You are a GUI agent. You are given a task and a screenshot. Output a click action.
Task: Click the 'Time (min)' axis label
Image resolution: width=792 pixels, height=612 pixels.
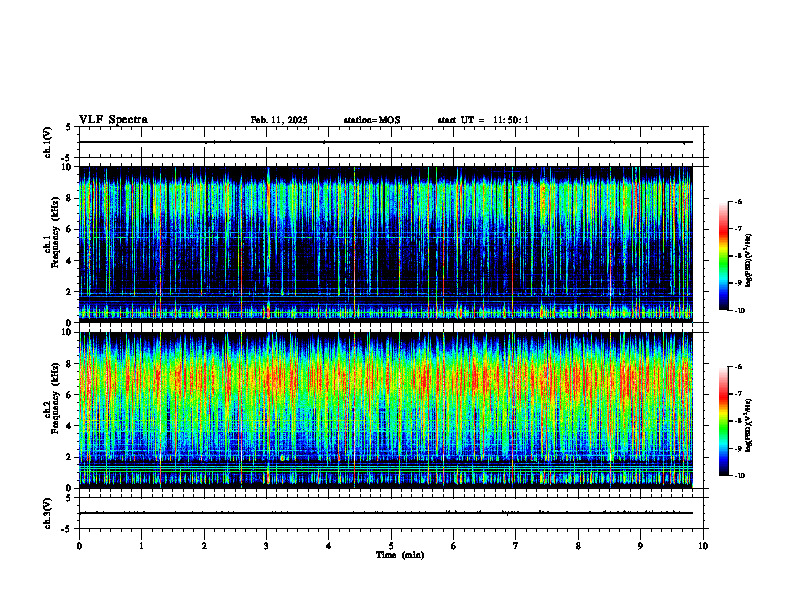(400, 555)
